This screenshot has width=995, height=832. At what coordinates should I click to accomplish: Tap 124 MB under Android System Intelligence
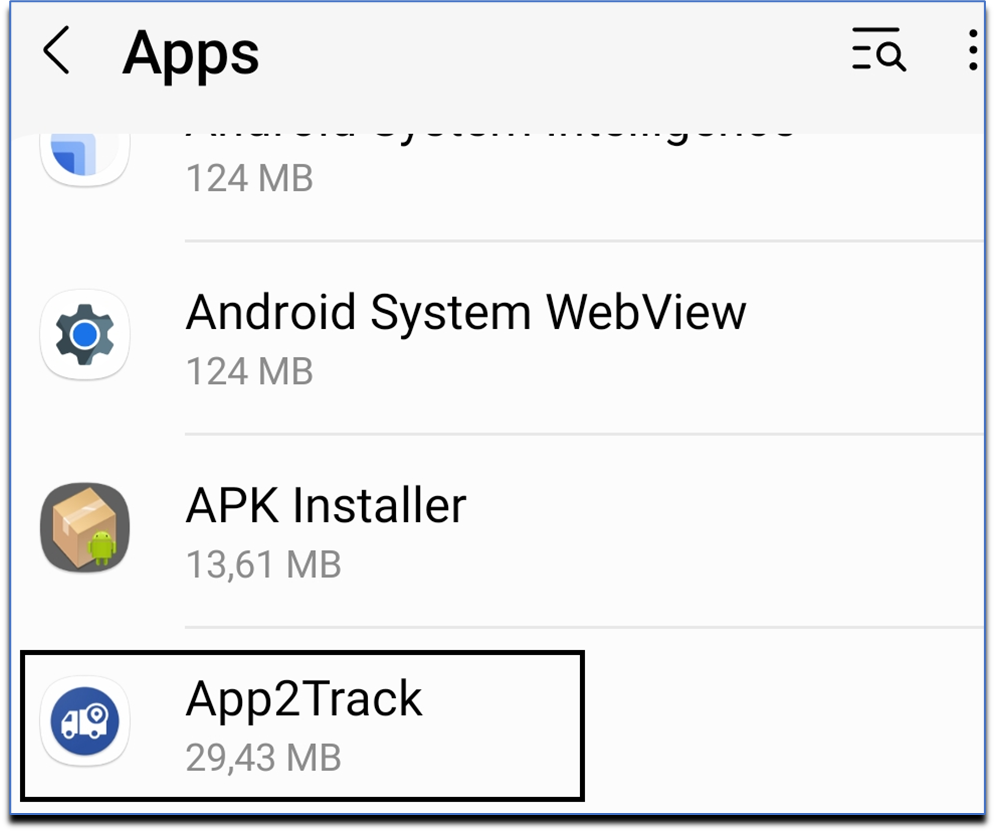[249, 178]
